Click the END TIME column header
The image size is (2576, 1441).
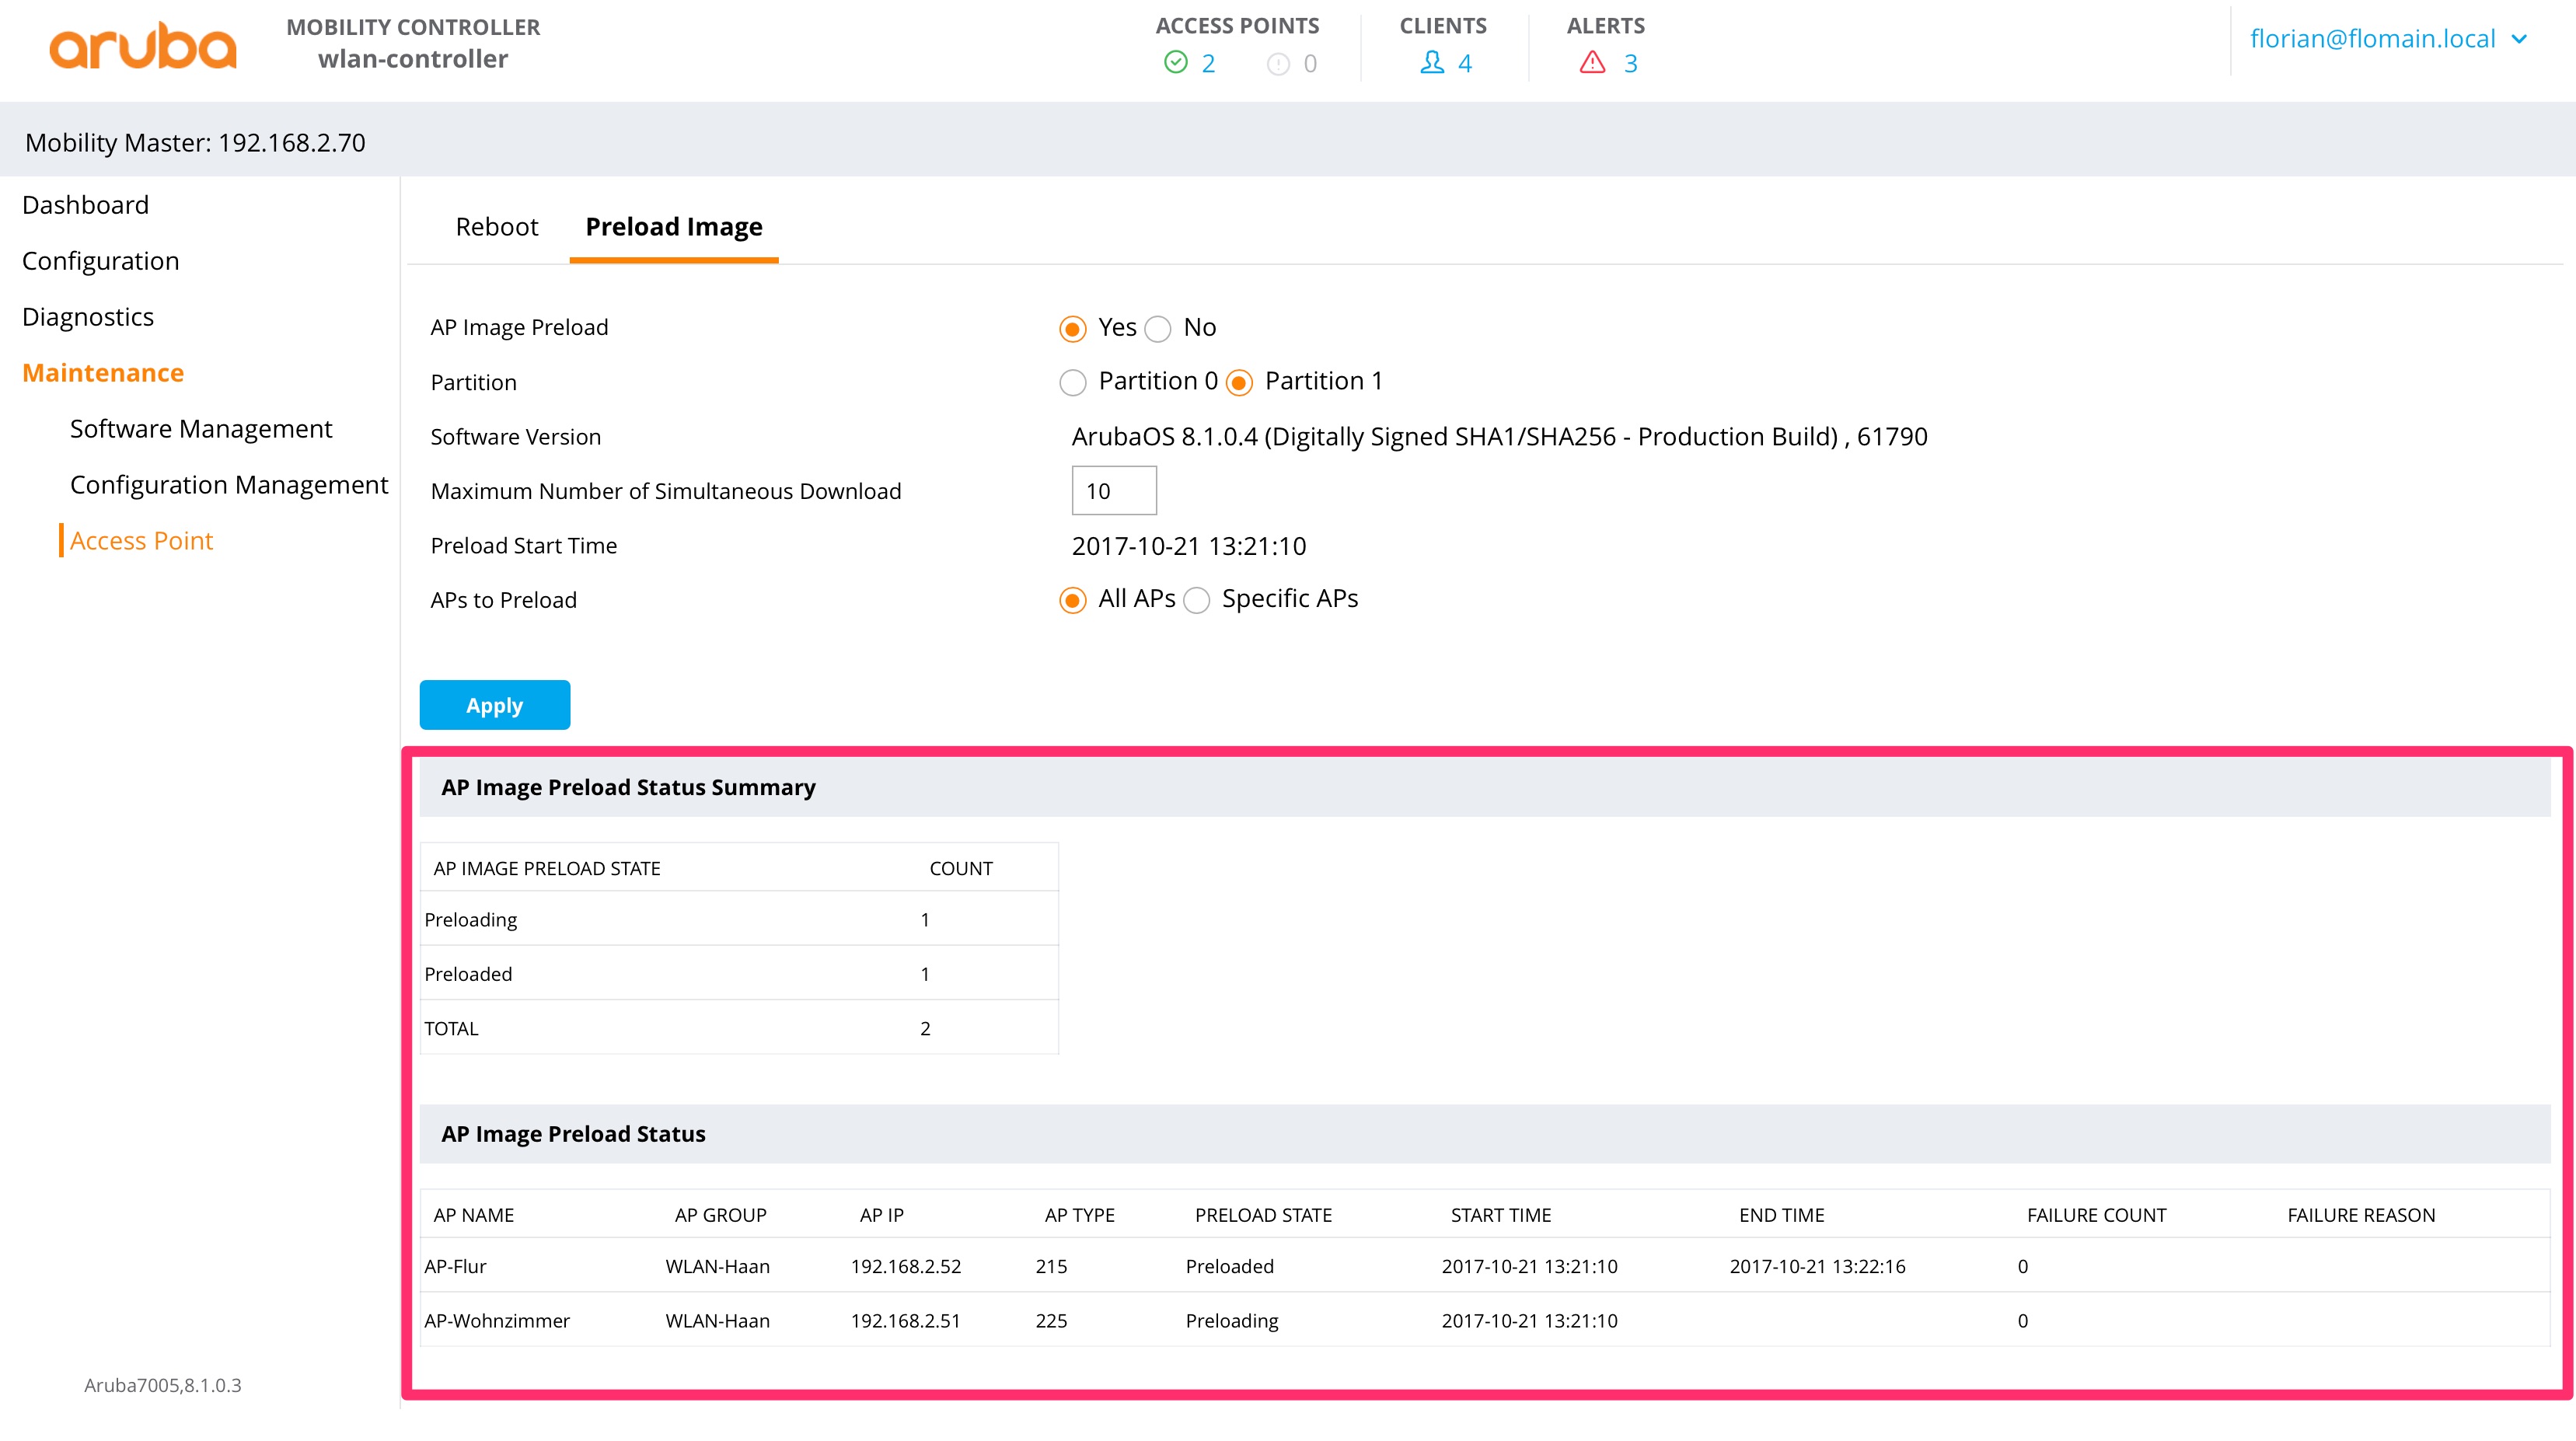click(x=1782, y=1215)
